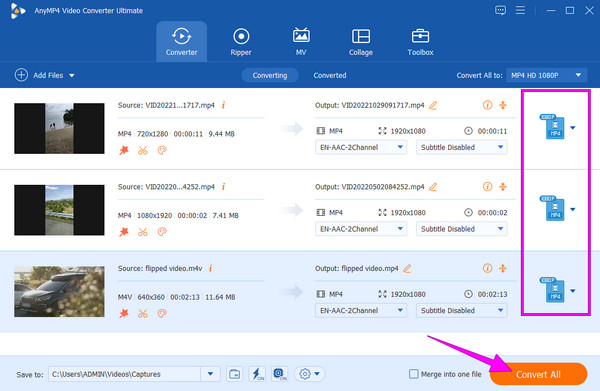Rename output VID20220502084252.mp4 with pencil icon
Image resolution: width=600 pixels, height=391 pixels.
tap(433, 187)
